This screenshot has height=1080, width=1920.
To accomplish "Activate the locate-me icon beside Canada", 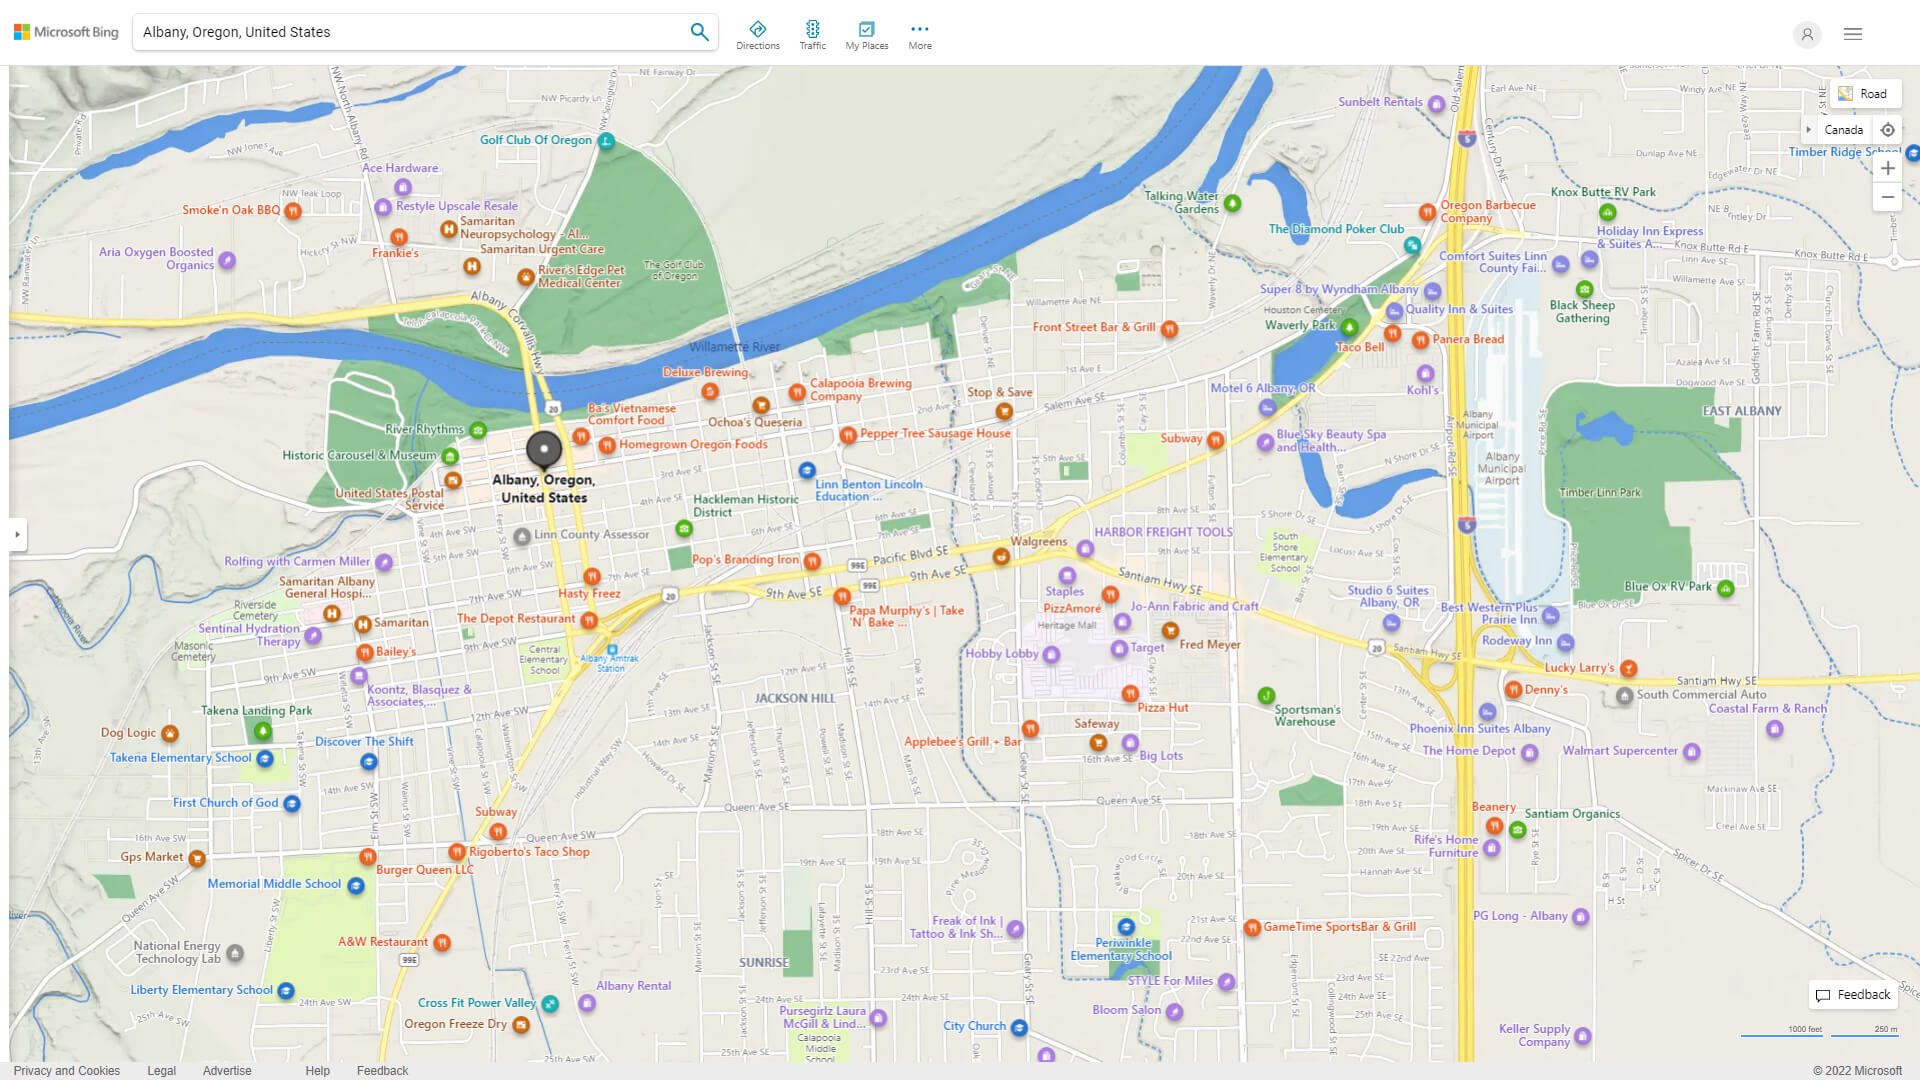I will coord(1888,129).
